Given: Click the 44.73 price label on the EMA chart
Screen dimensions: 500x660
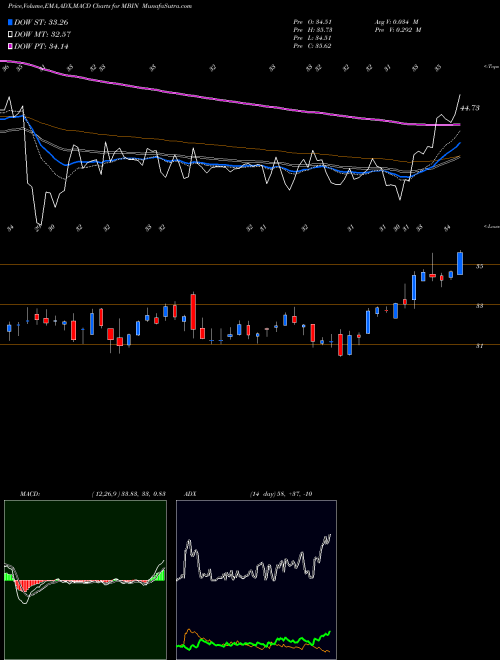Looking at the screenshot, I should tap(470, 108).
